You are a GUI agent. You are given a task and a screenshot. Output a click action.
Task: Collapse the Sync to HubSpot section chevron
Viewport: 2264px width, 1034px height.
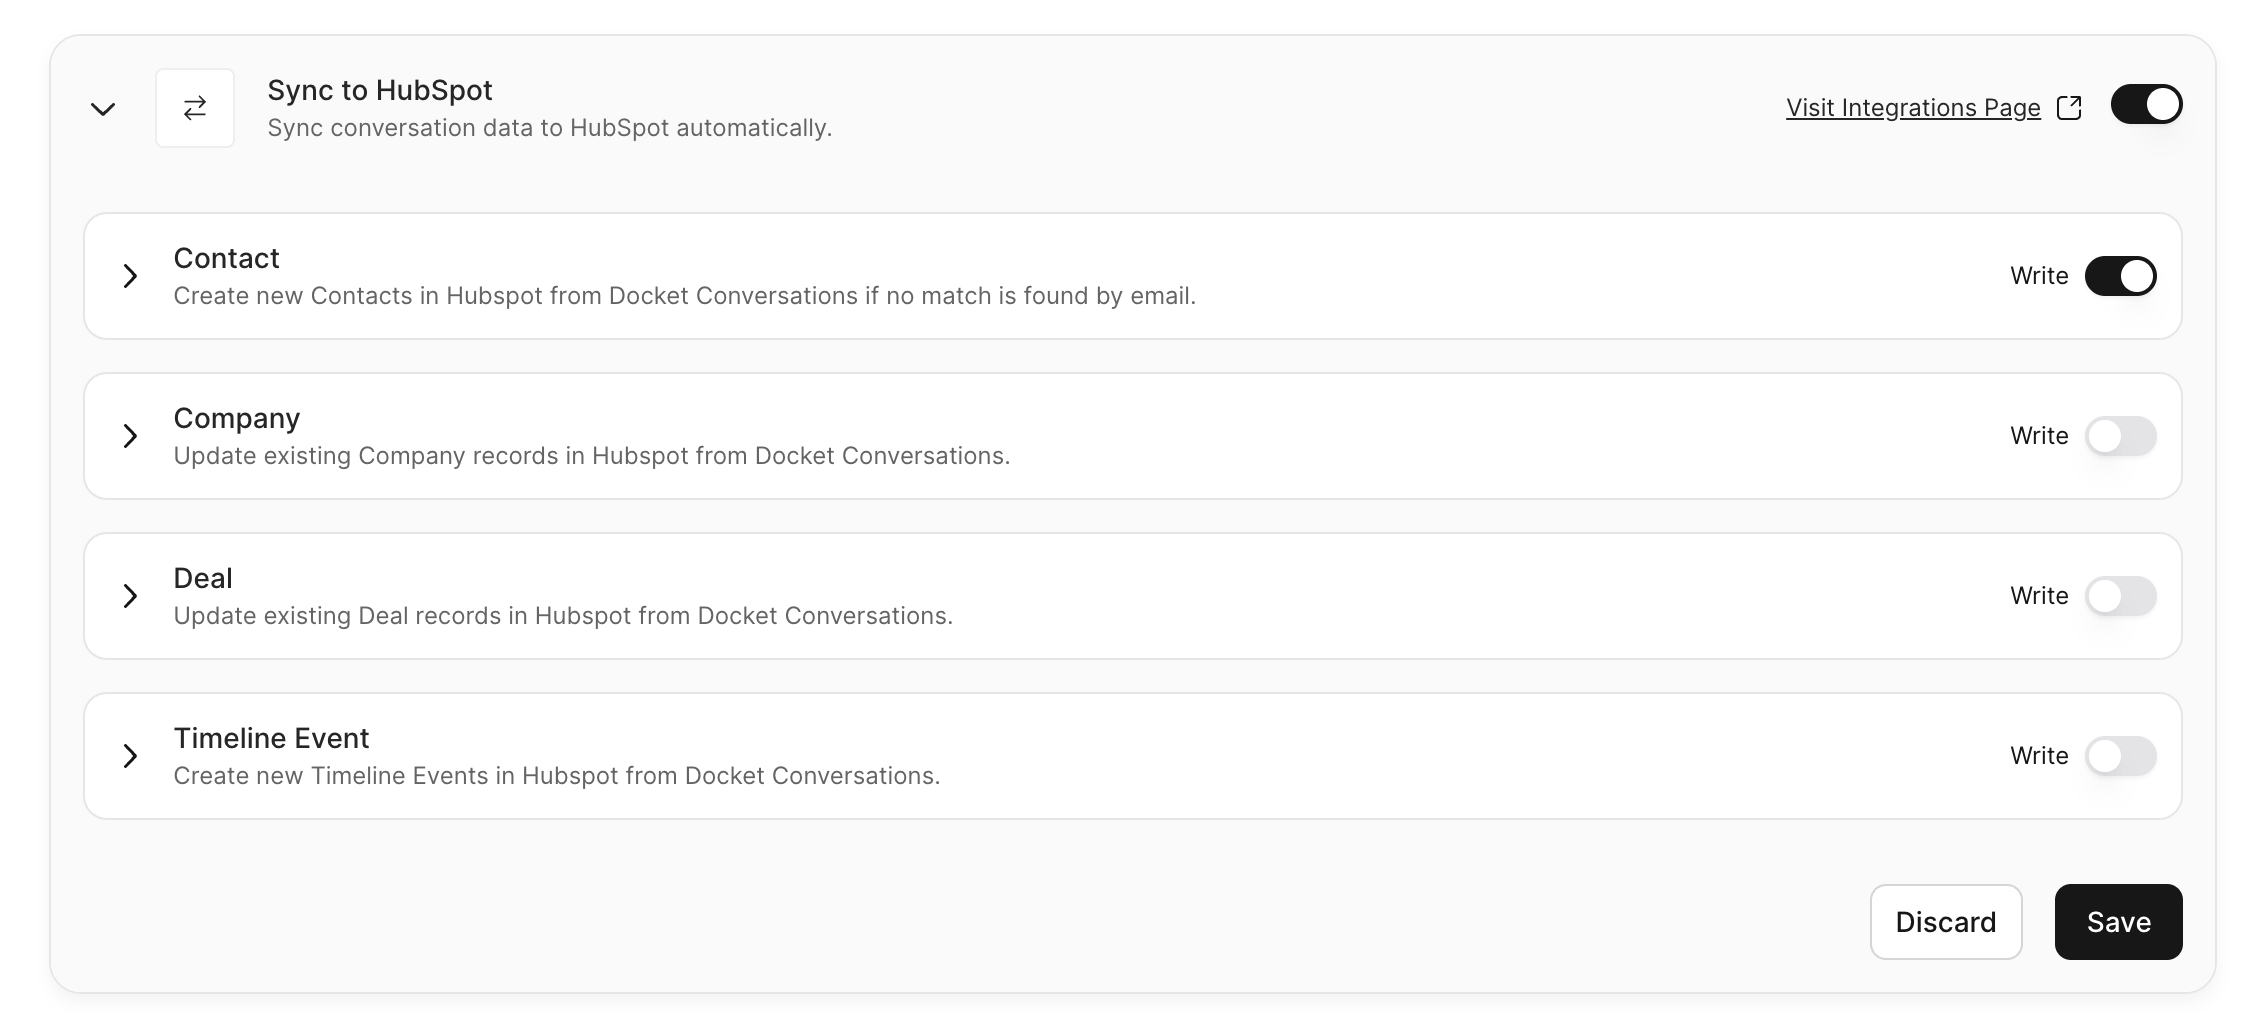click(103, 109)
